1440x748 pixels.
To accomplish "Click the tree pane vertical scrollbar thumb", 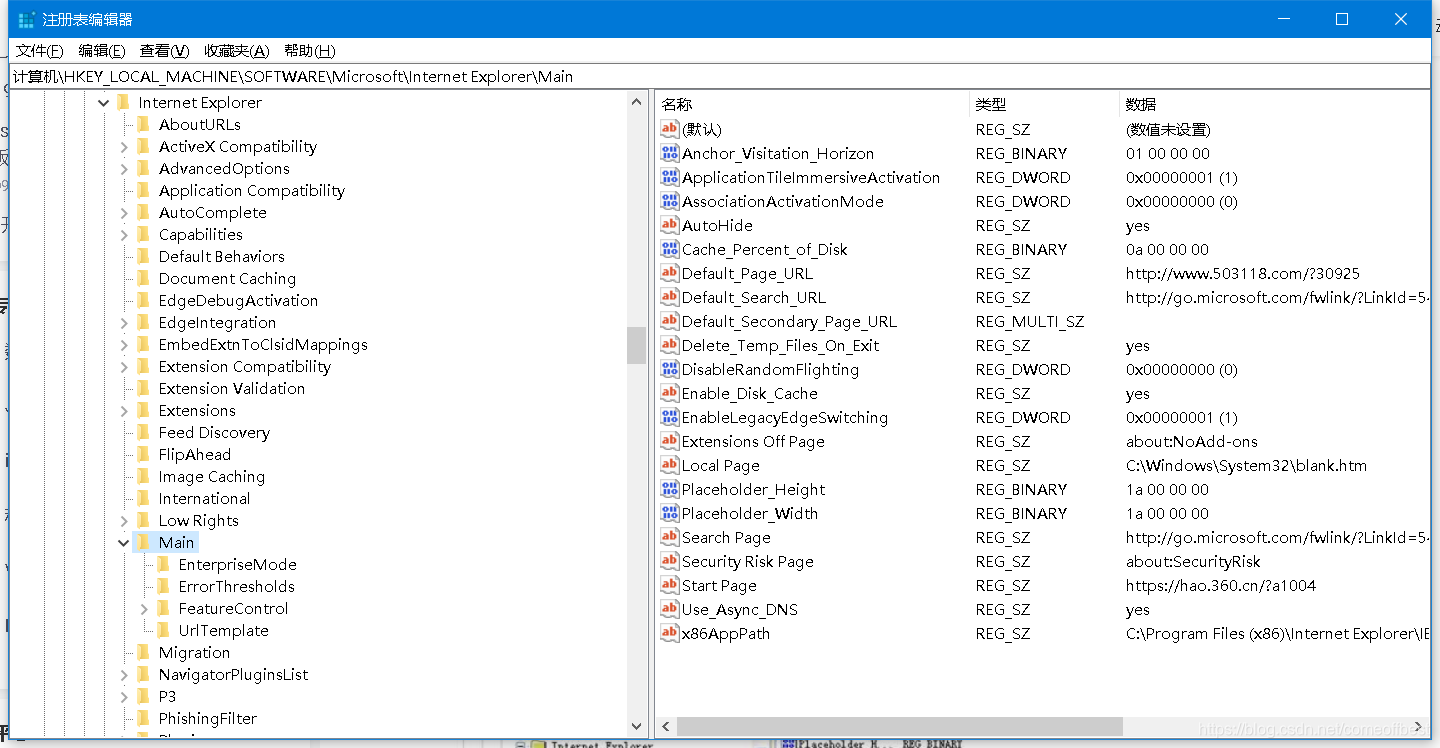I will point(637,346).
